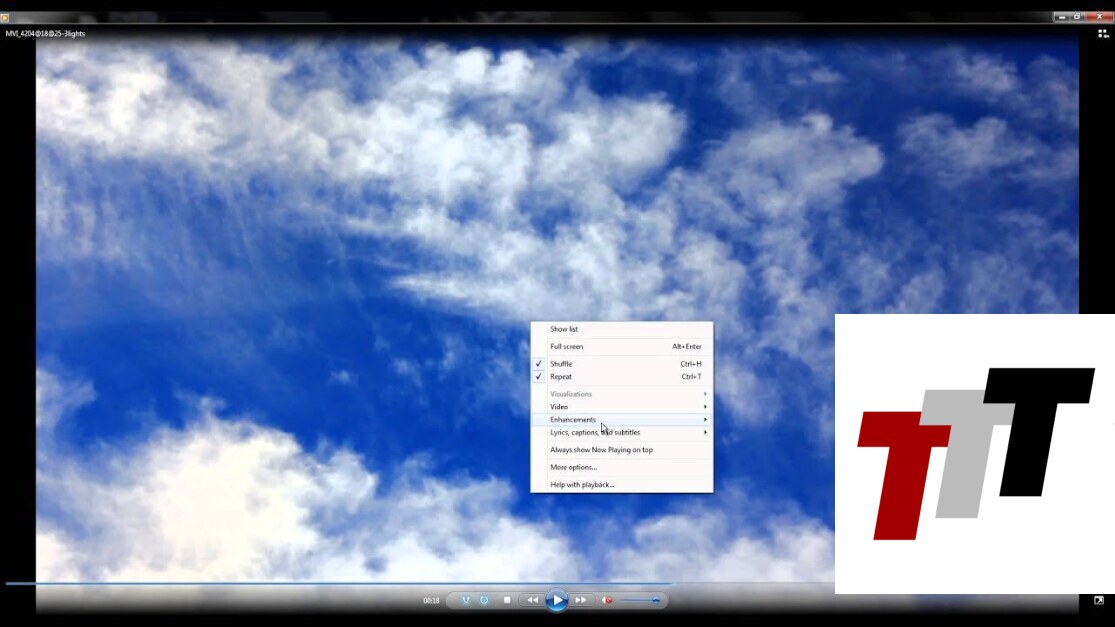
Task: Turn off shuffle icon in playback bar
Action: coord(465,600)
